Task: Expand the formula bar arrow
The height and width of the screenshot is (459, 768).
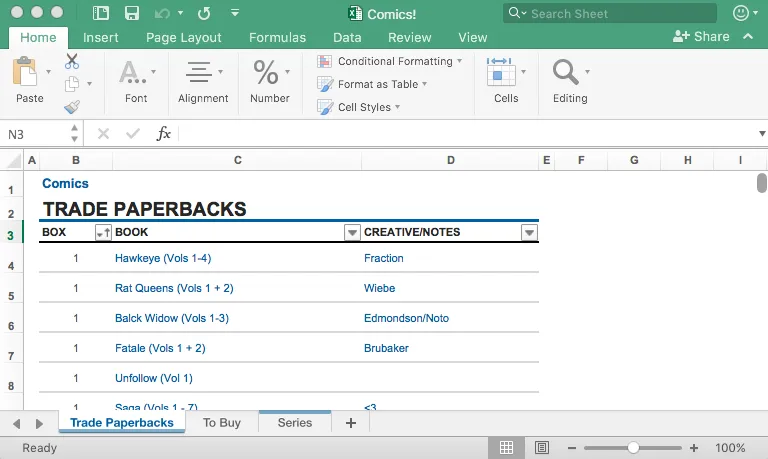Action: coord(762,133)
